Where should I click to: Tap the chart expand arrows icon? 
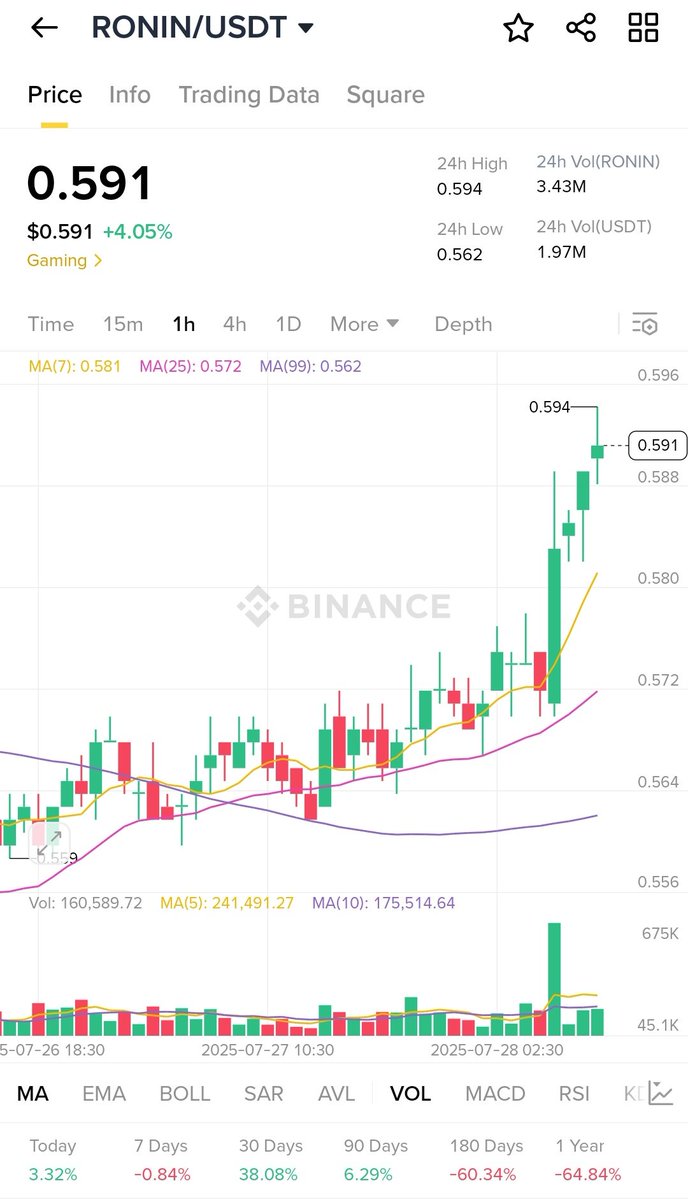48,842
